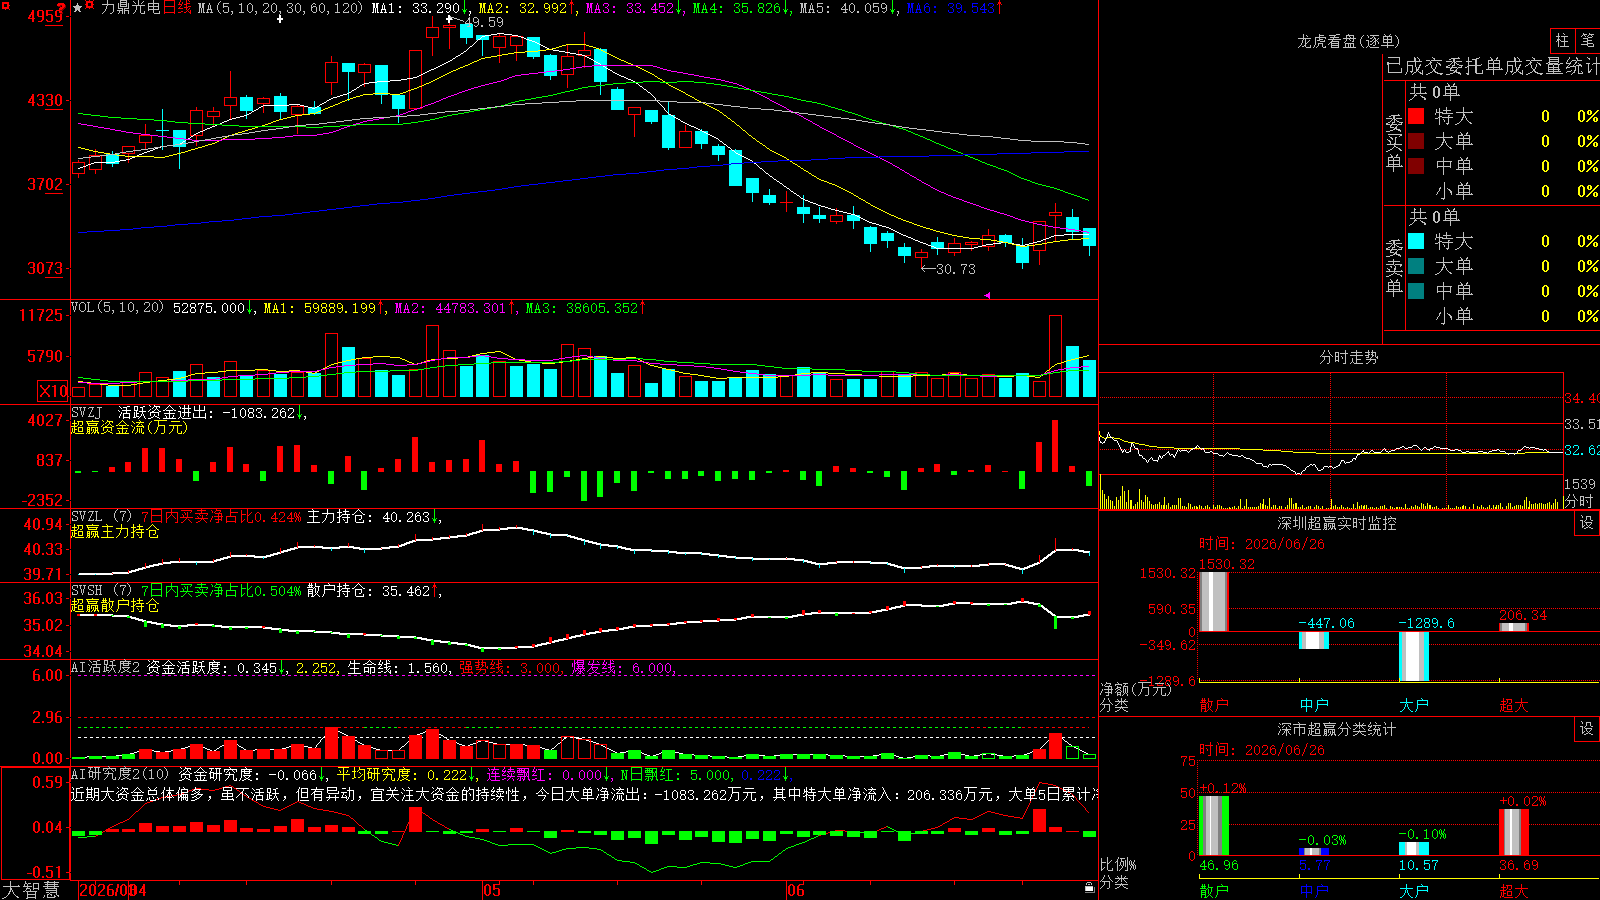Click the 超赢主力持仓 label
Image resolution: width=1600 pixels, height=900 pixels.
pyautogui.click(x=115, y=531)
